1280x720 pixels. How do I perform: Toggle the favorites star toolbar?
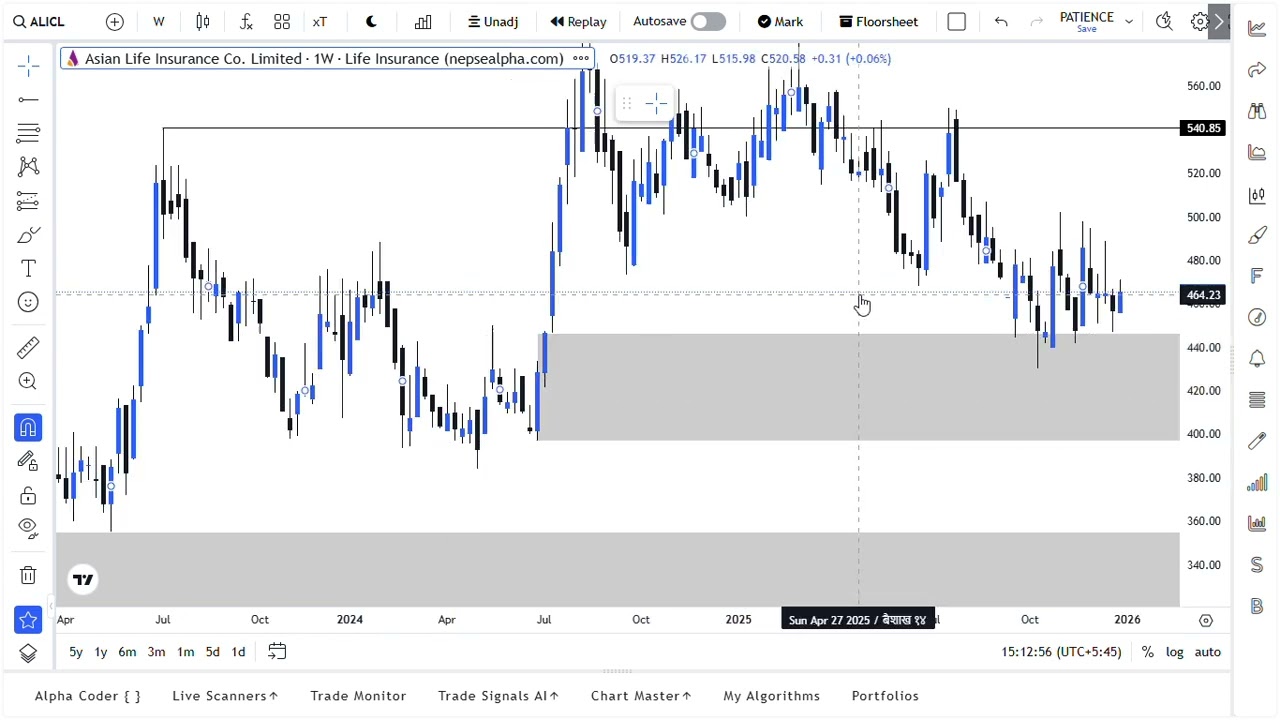[x=28, y=620]
